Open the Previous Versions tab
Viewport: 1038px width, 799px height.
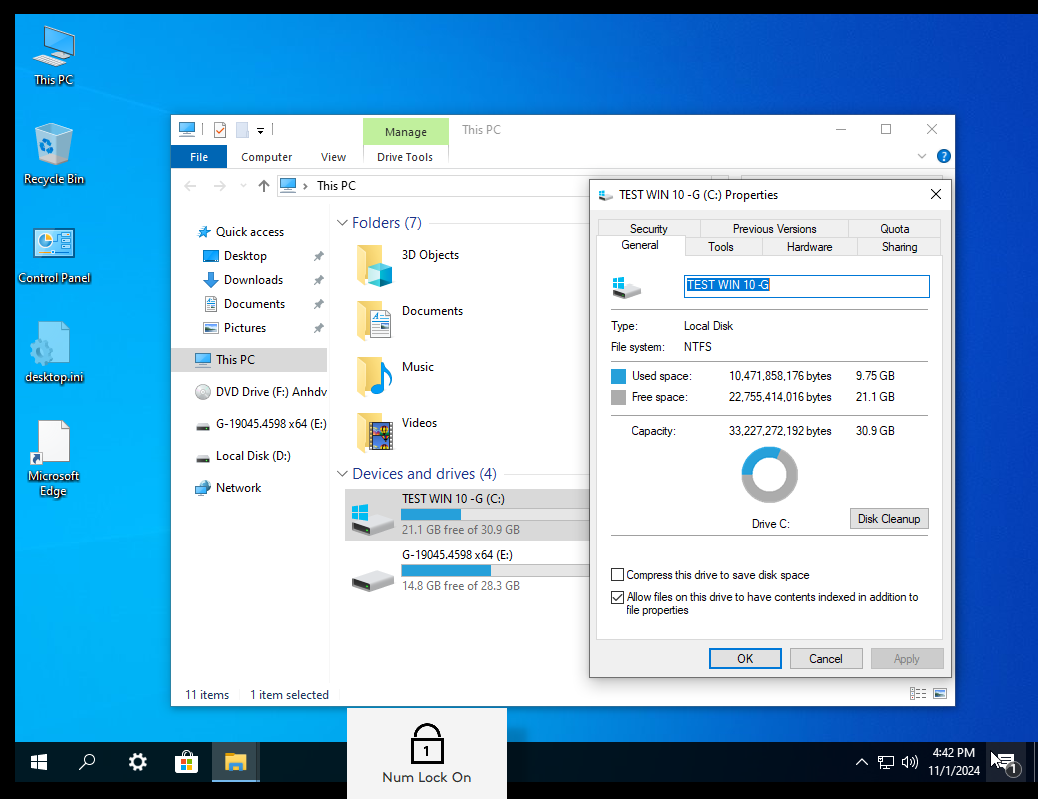pos(775,228)
